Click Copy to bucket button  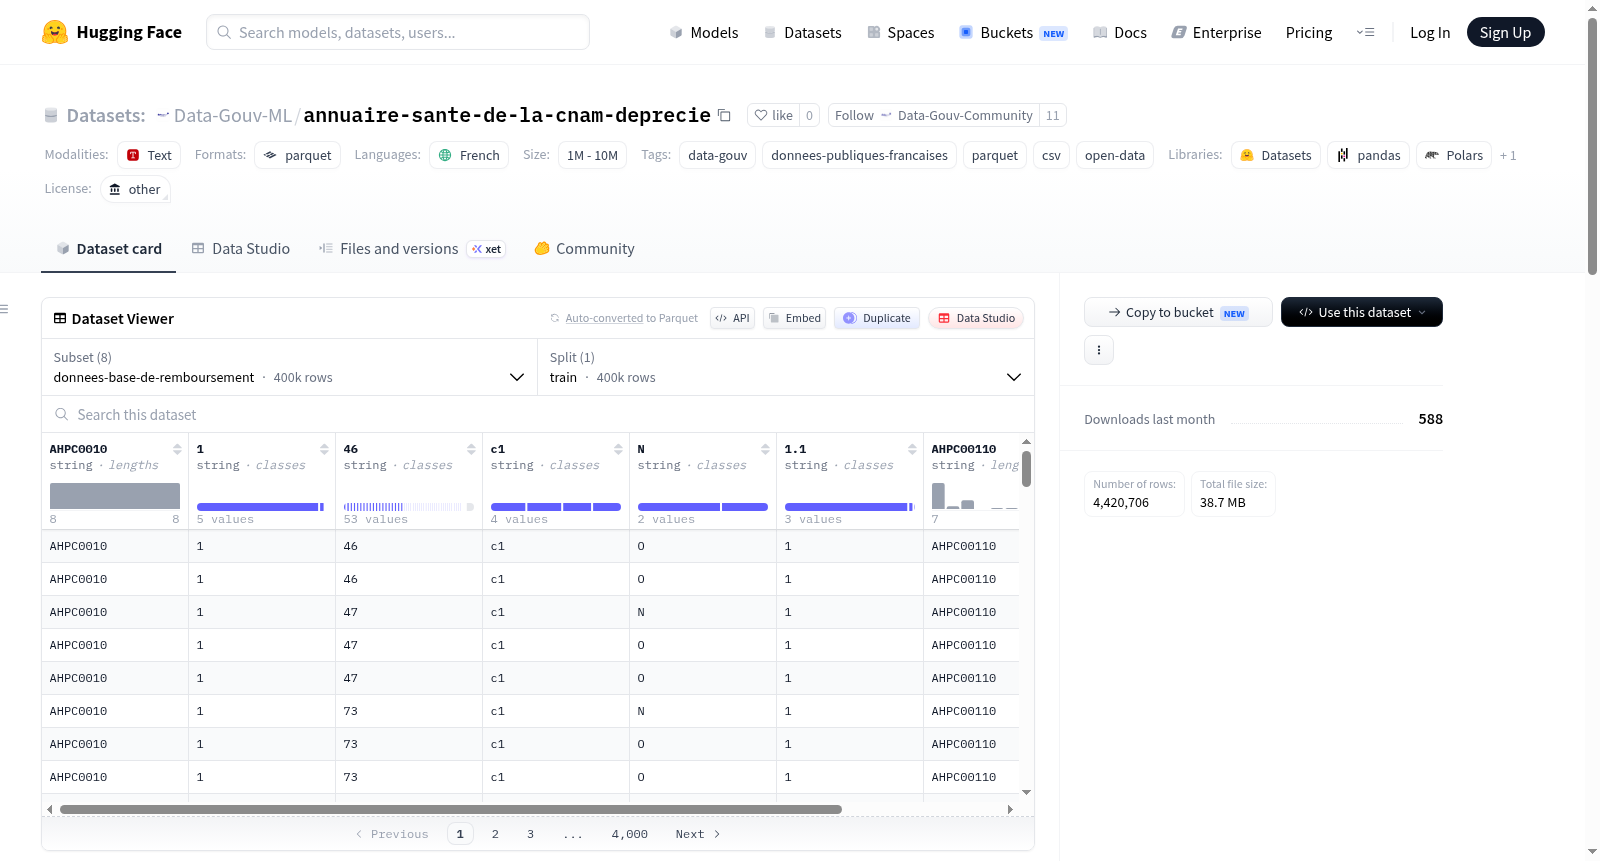pyautogui.click(x=1178, y=312)
